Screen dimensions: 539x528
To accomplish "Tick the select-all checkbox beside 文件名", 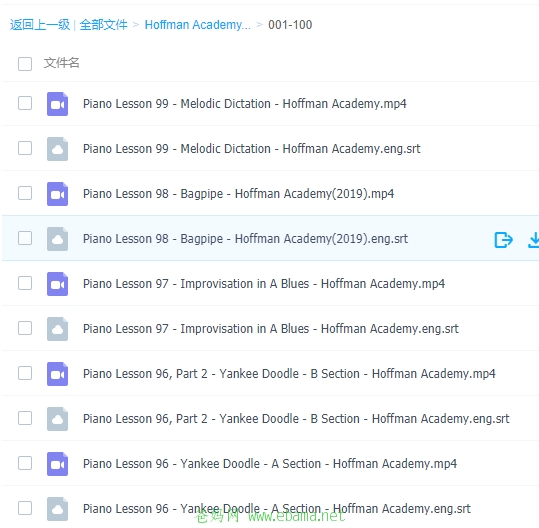I will tap(25, 64).
